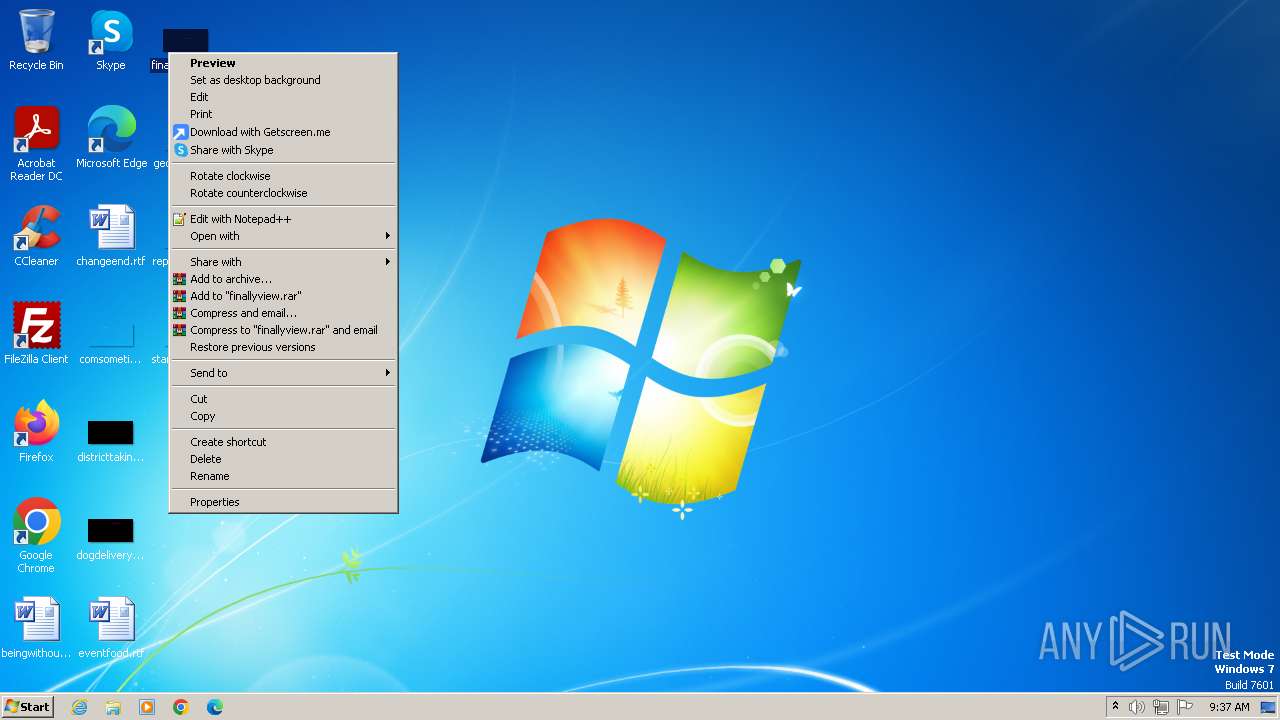Click the Start button
1280x720 pixels.
pos(27,707)
